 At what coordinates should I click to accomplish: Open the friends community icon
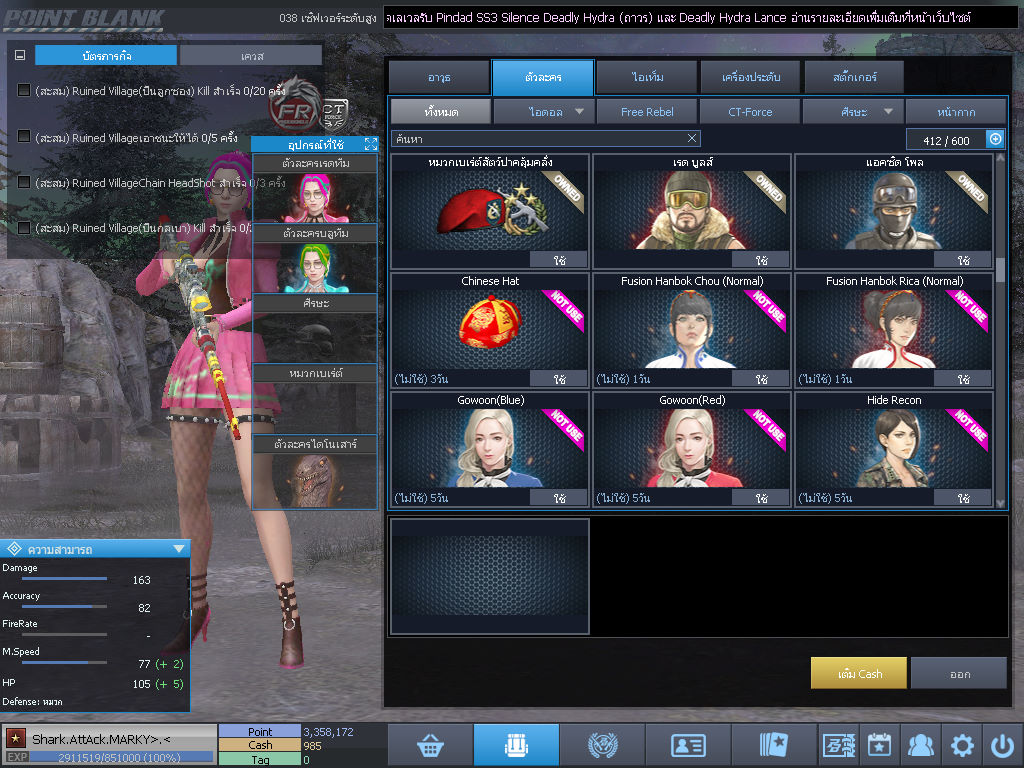[921, 744]
